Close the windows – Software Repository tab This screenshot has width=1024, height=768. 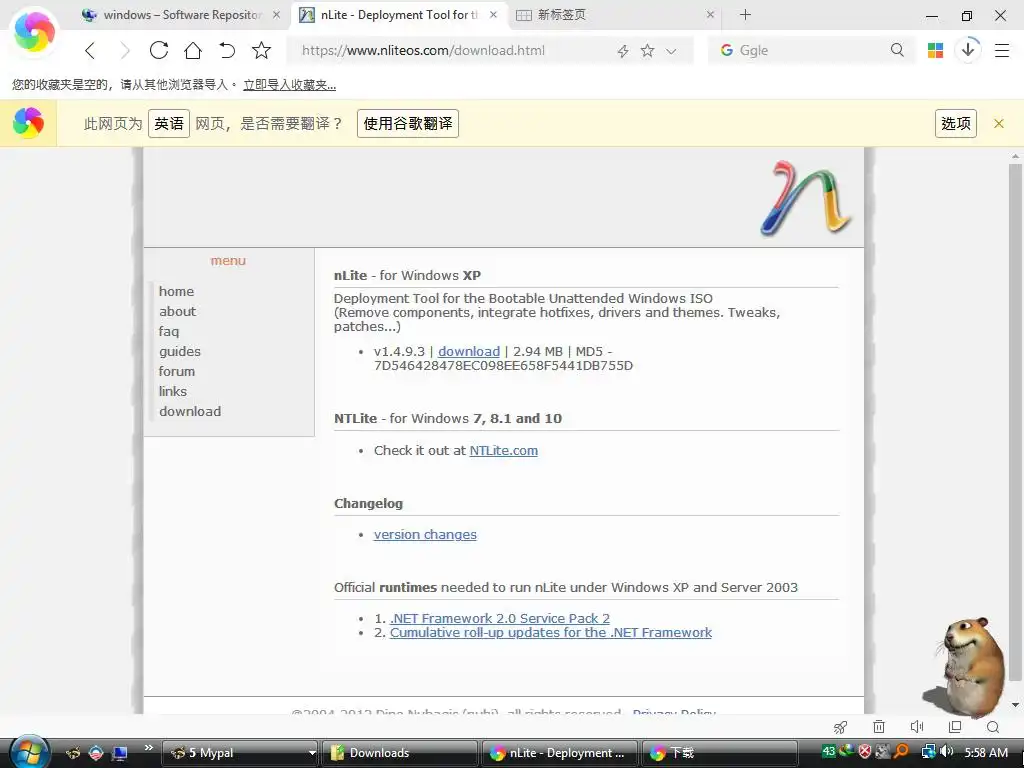(277, 14)
